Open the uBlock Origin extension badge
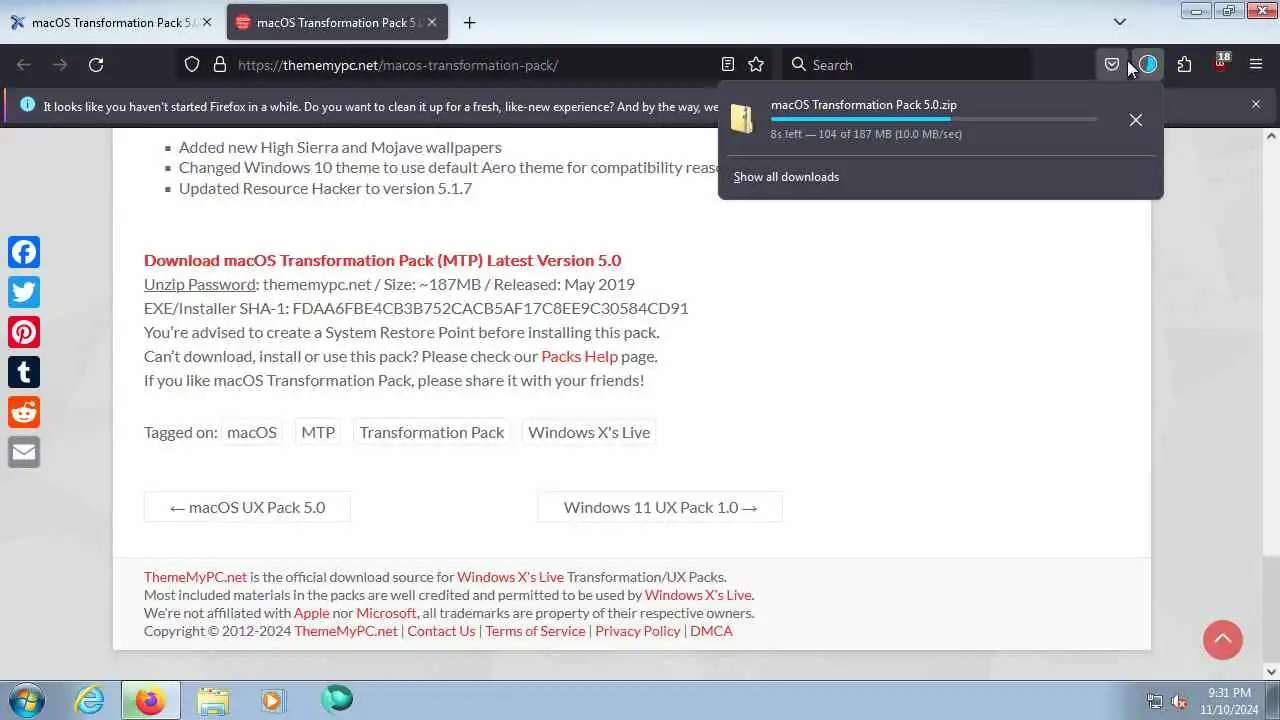Image resolution: width=1280 pixels, height=720 pixels. [1221, 63]
